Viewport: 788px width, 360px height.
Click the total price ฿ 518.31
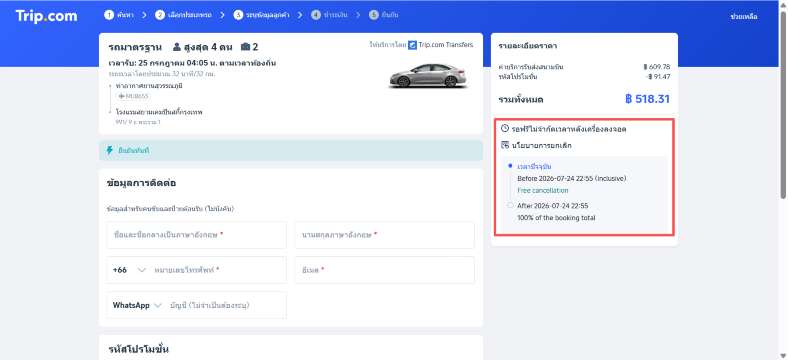point(647,99)
